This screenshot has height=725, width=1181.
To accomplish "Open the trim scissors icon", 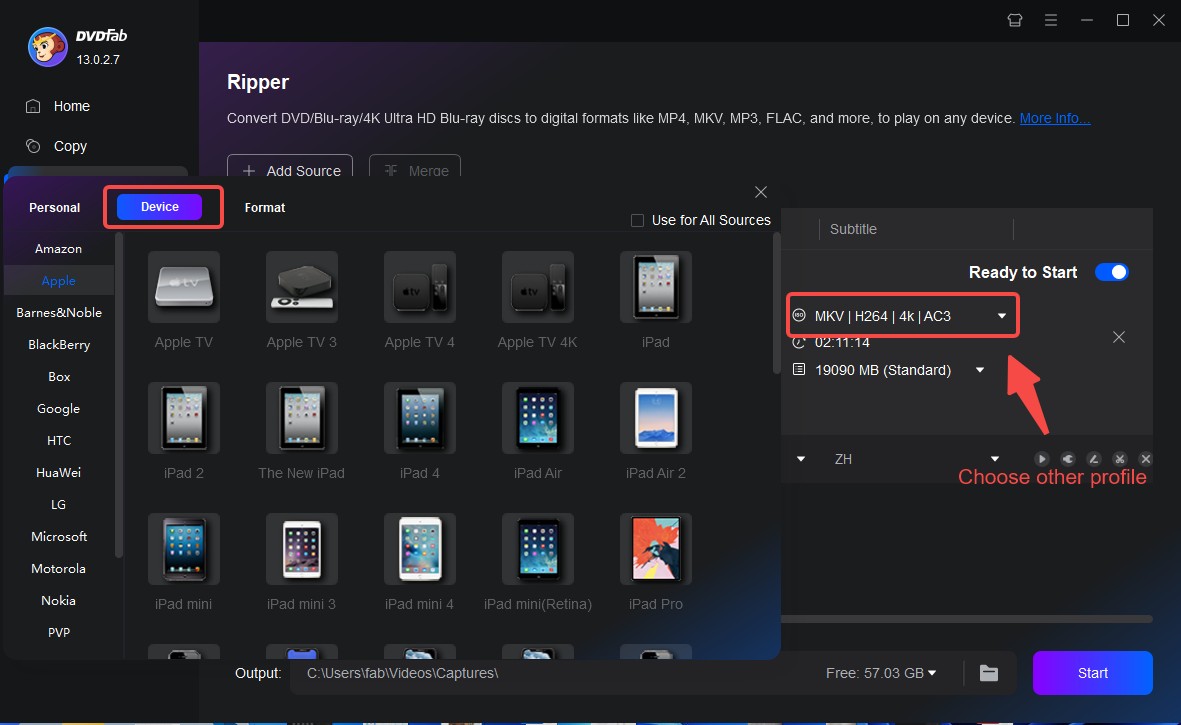I will tap(1120, 458).
